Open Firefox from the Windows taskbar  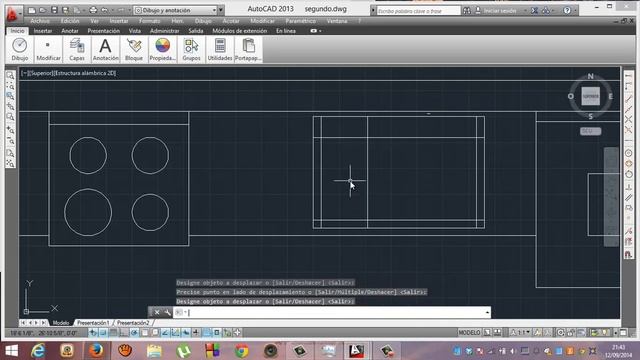pyautogui.click(x=96, y=351)
